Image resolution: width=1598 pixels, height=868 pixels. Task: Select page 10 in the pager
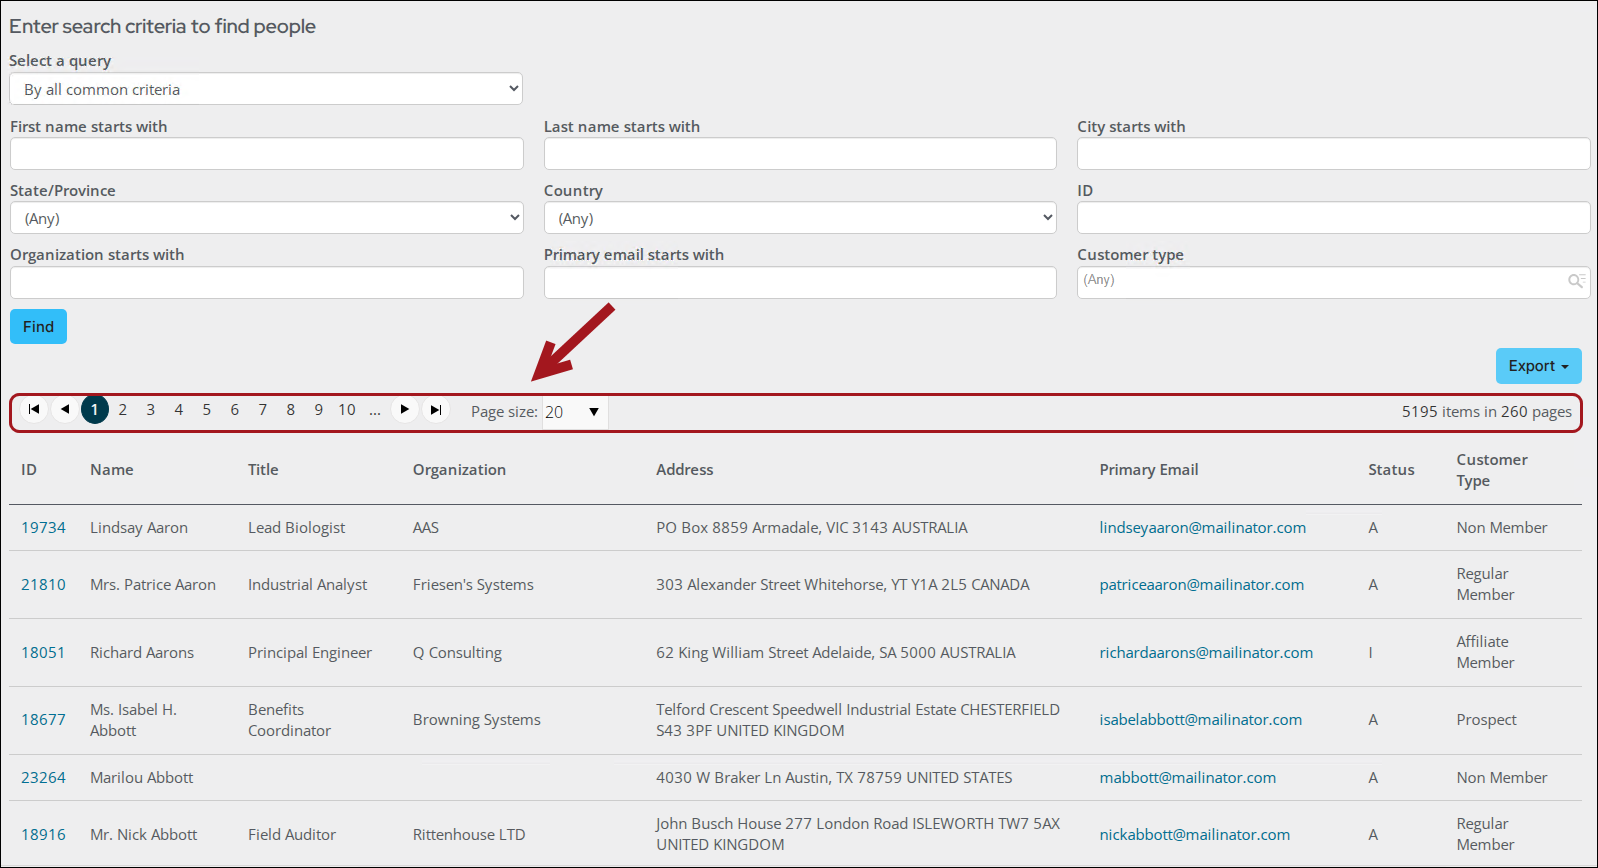[346, 410]
